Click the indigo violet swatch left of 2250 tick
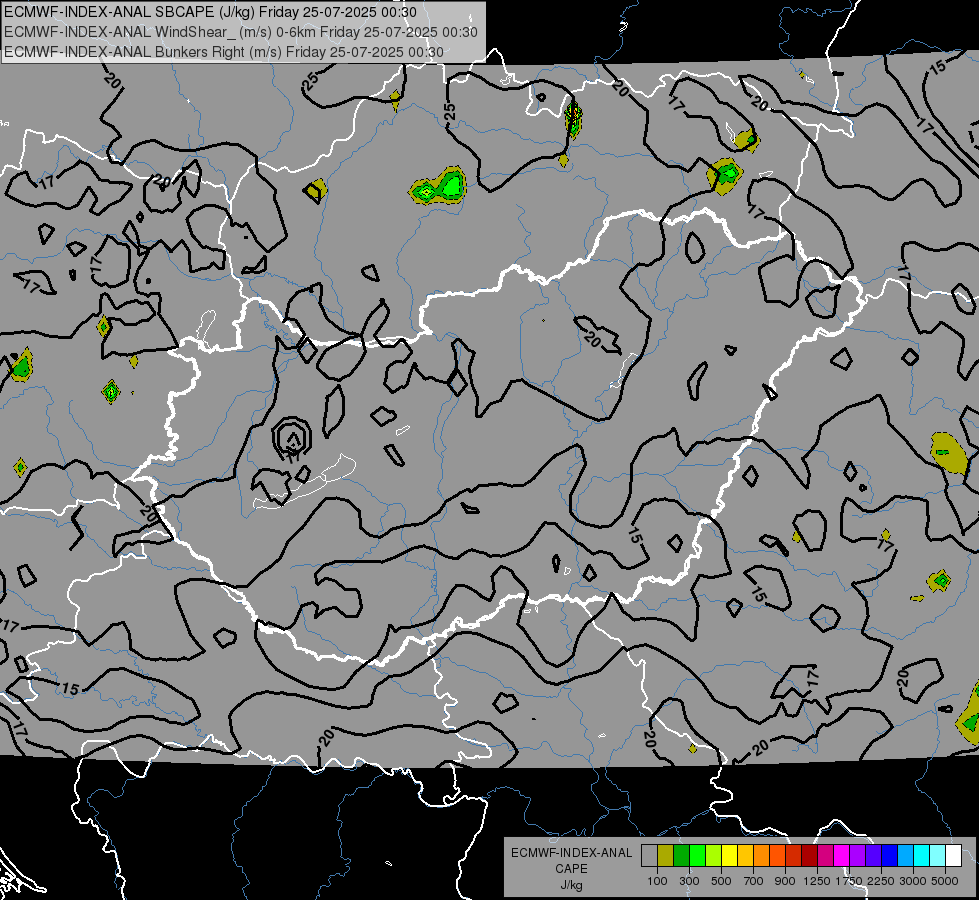The height and width of the screenshot is (900, 979). (x=873, y=856)
